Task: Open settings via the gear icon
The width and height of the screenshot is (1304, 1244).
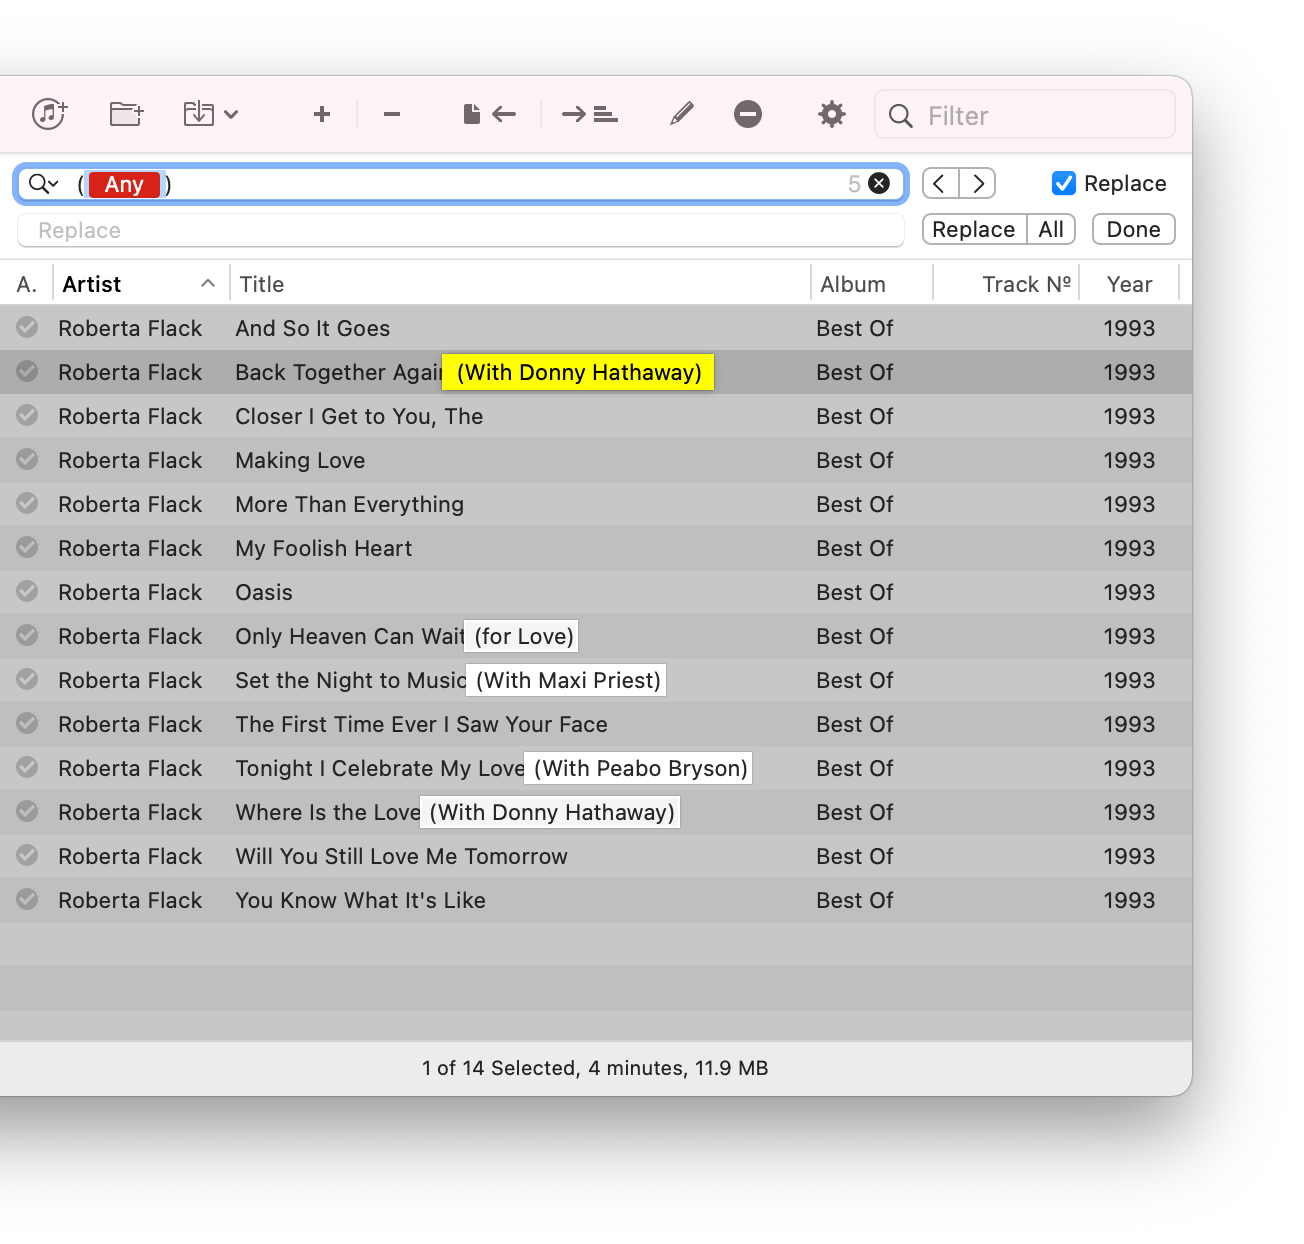Action: 831,114
